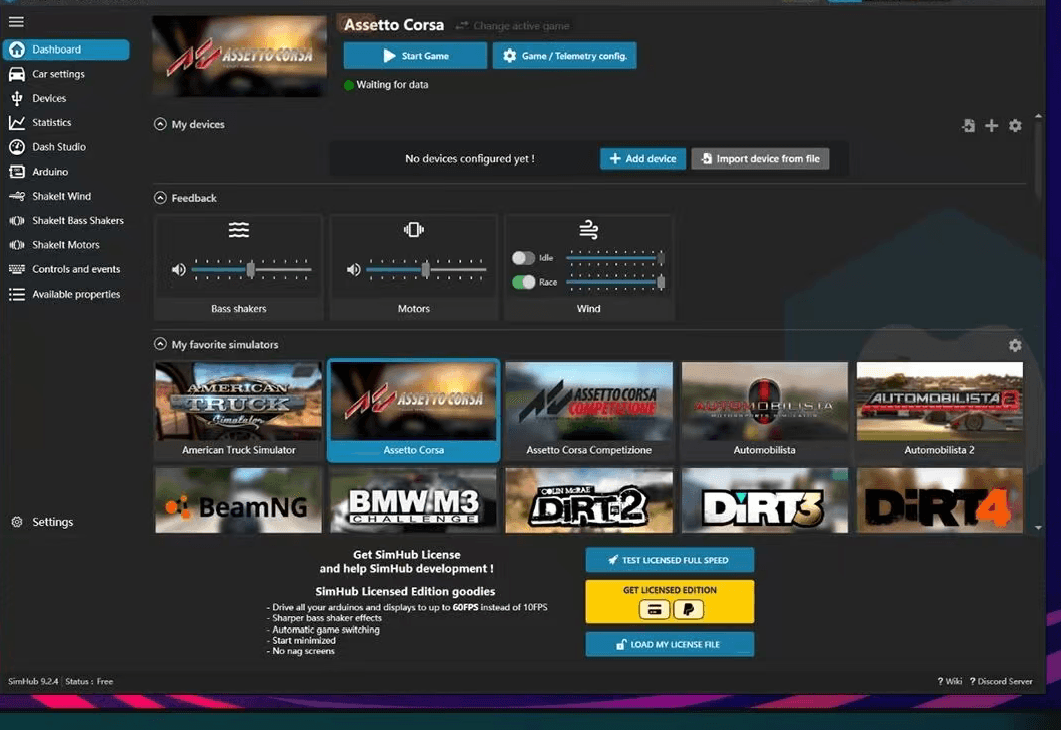The width and height of the screenshot is (1061, 730).
Task: Click the ShakeIt Bass Shakers icon
Action: click(x=17, y=221)
